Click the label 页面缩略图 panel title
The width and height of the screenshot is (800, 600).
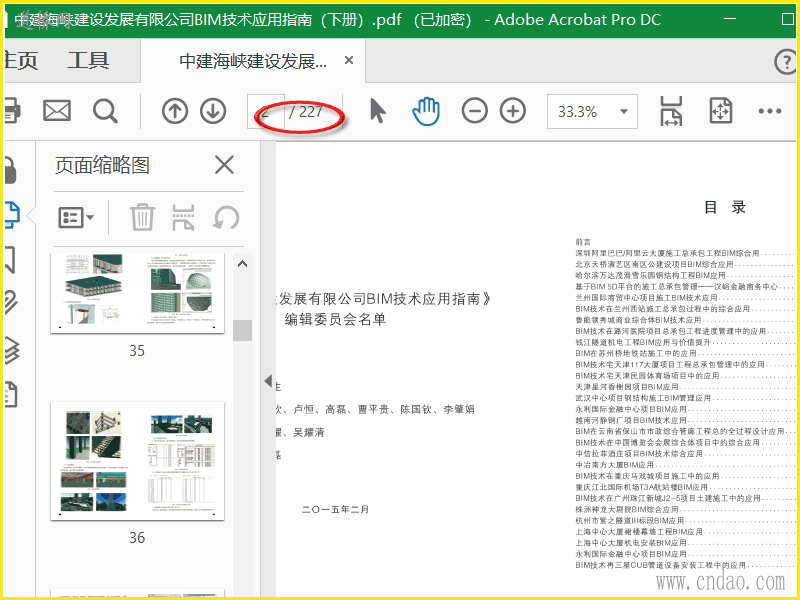coord(102,165)
